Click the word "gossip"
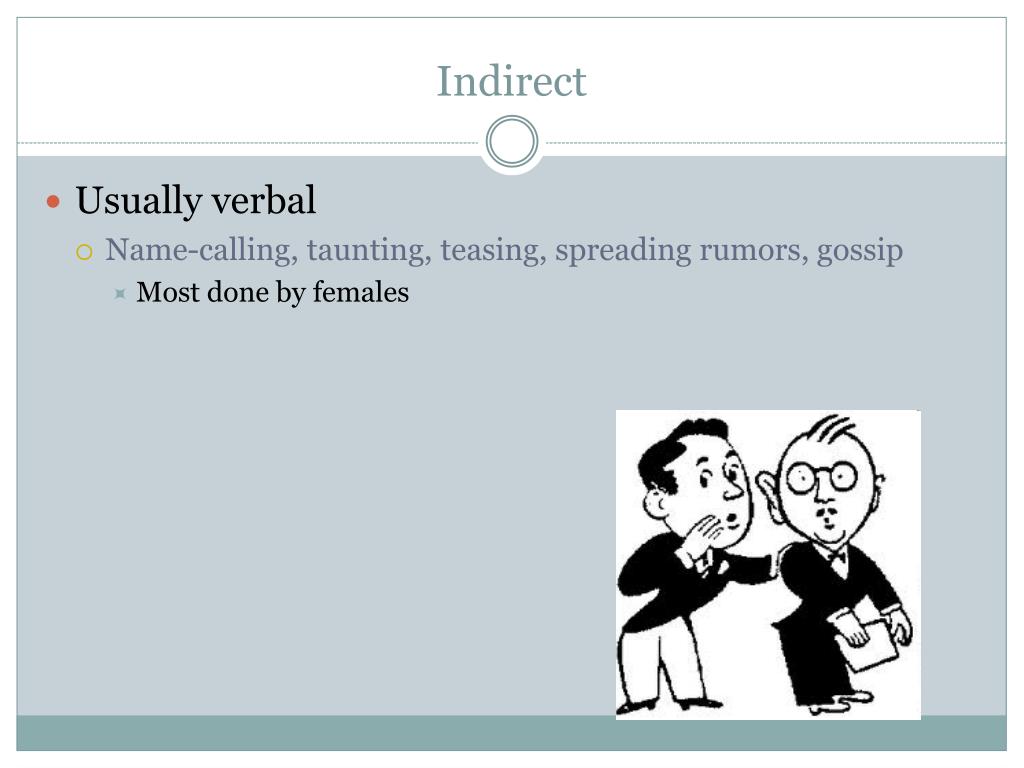 [x=860, y=250]
